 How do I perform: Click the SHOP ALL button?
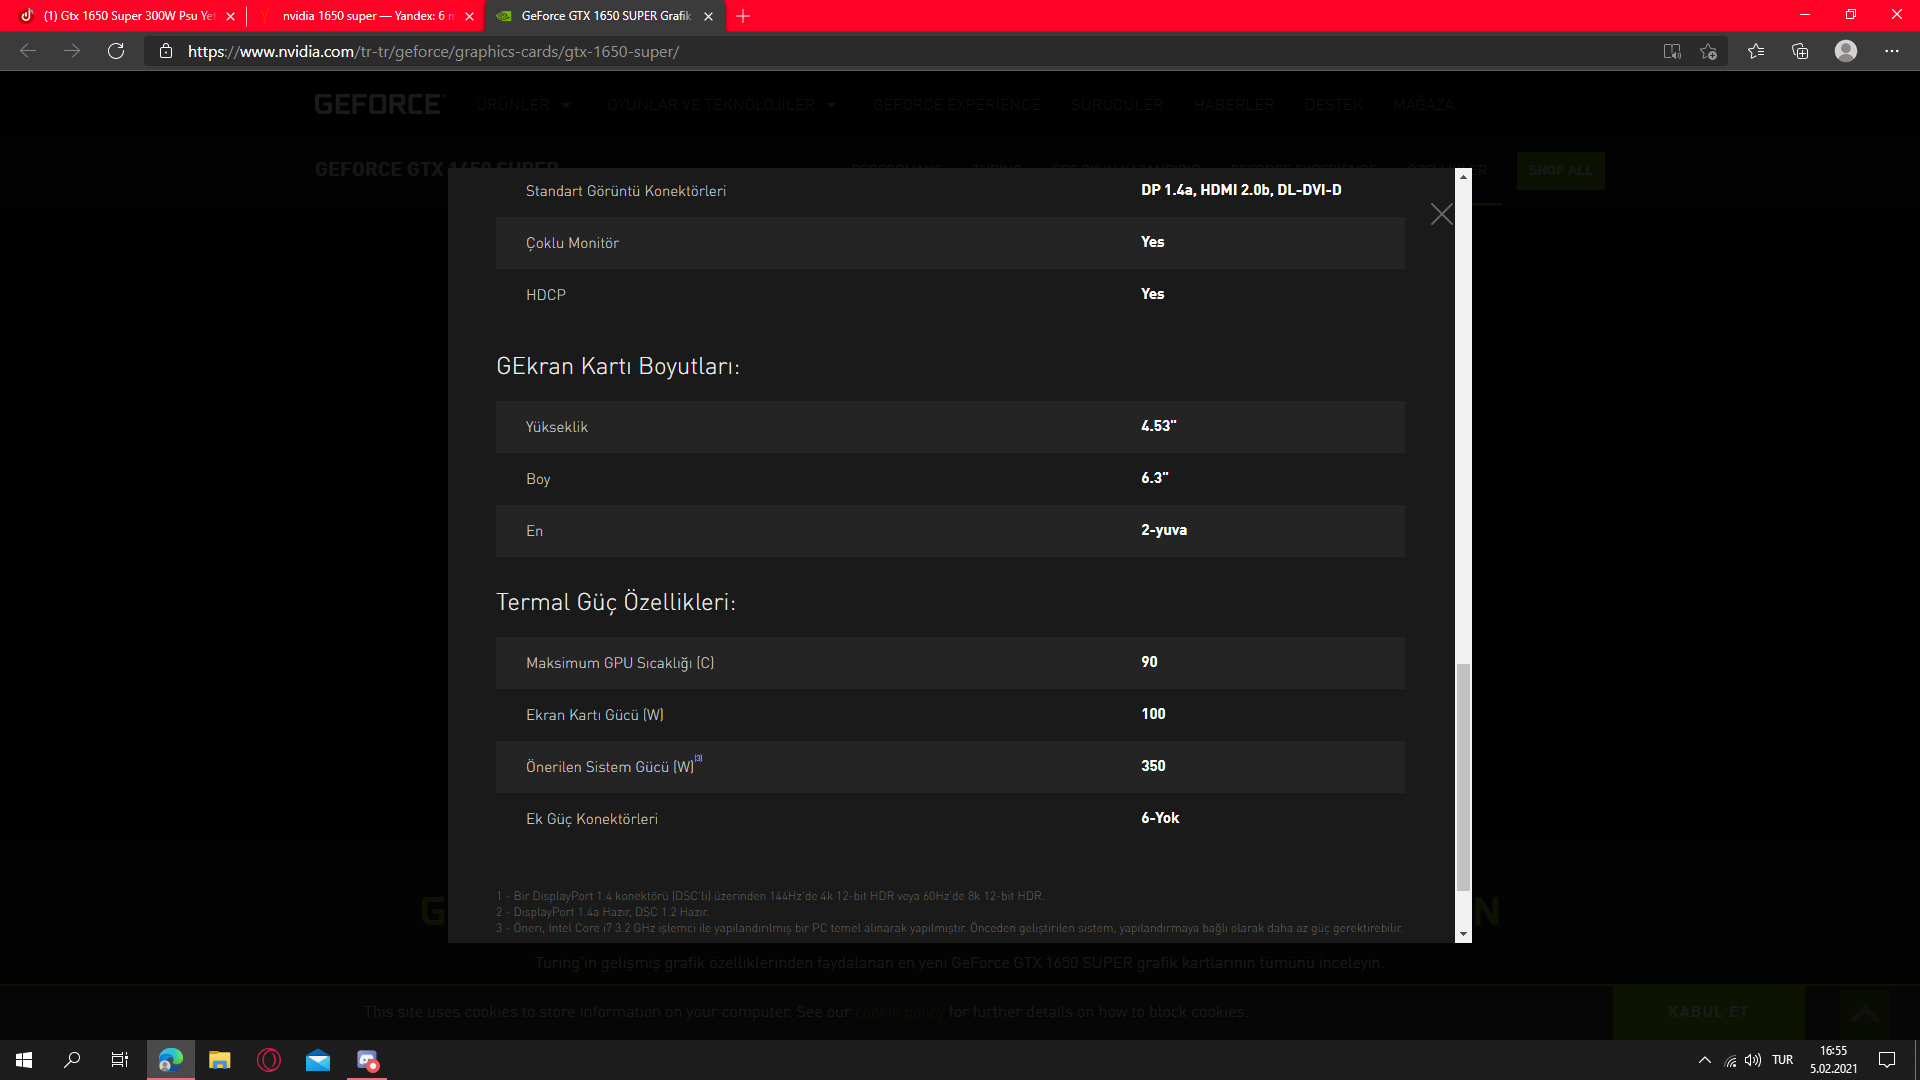click(x=1560, y=170)
